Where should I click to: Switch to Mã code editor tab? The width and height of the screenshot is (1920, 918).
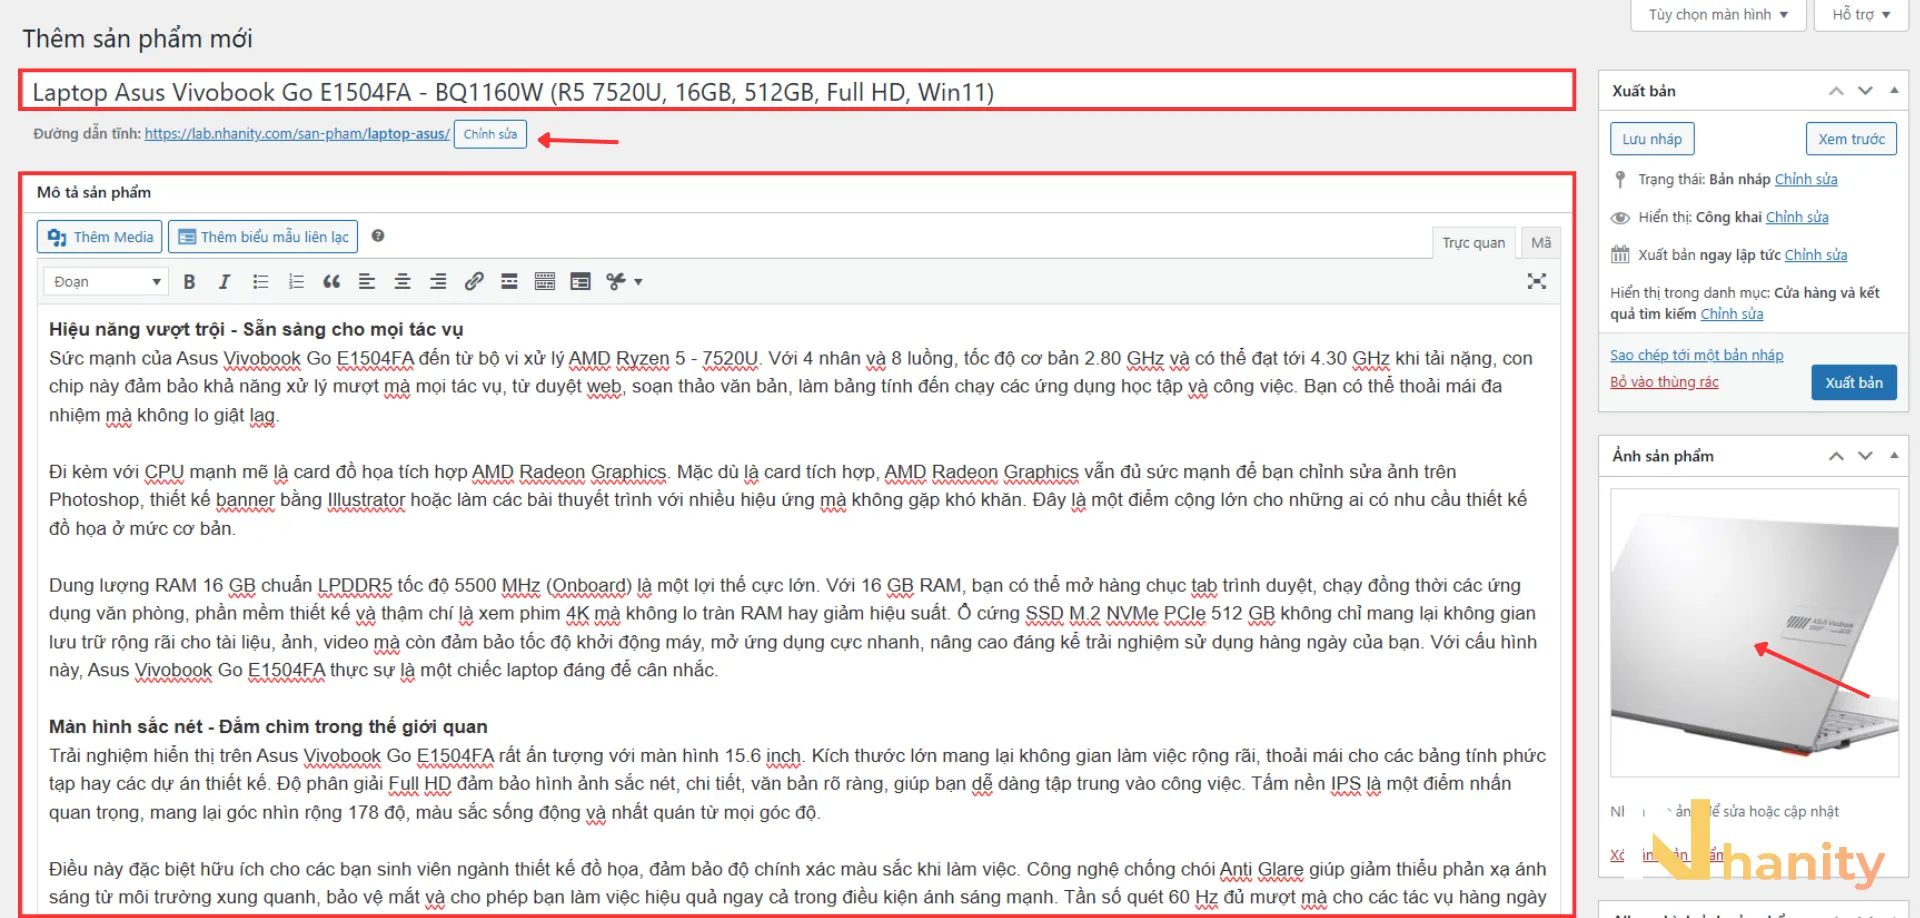point(1541,243)
